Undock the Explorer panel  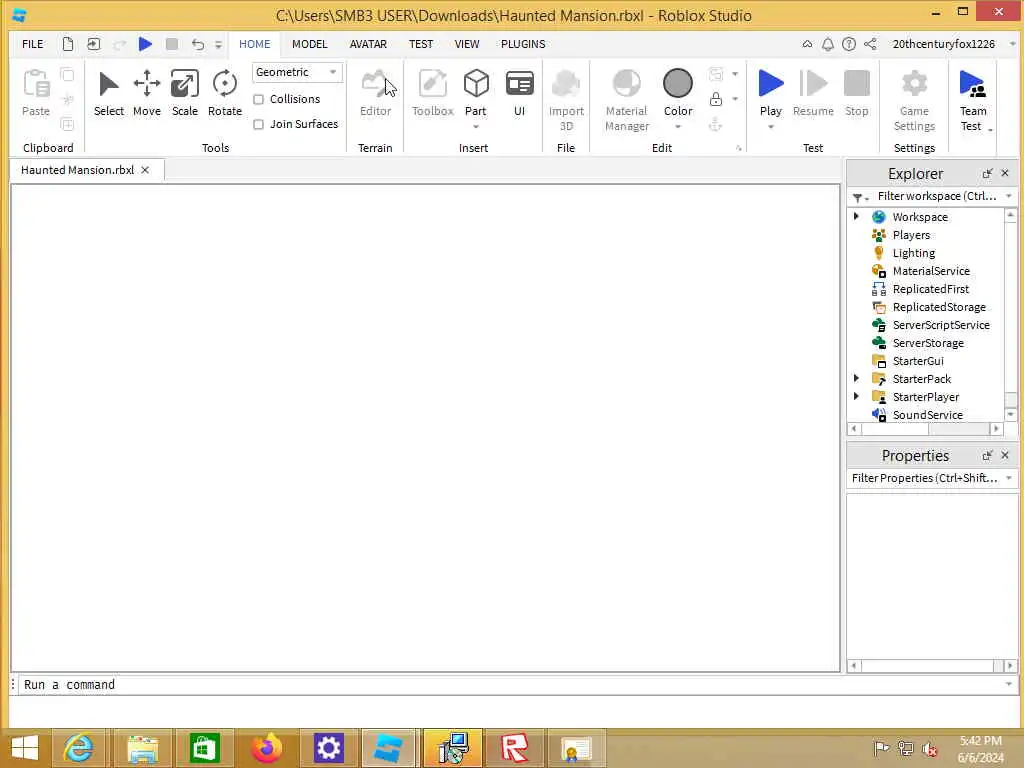point(987,173)
